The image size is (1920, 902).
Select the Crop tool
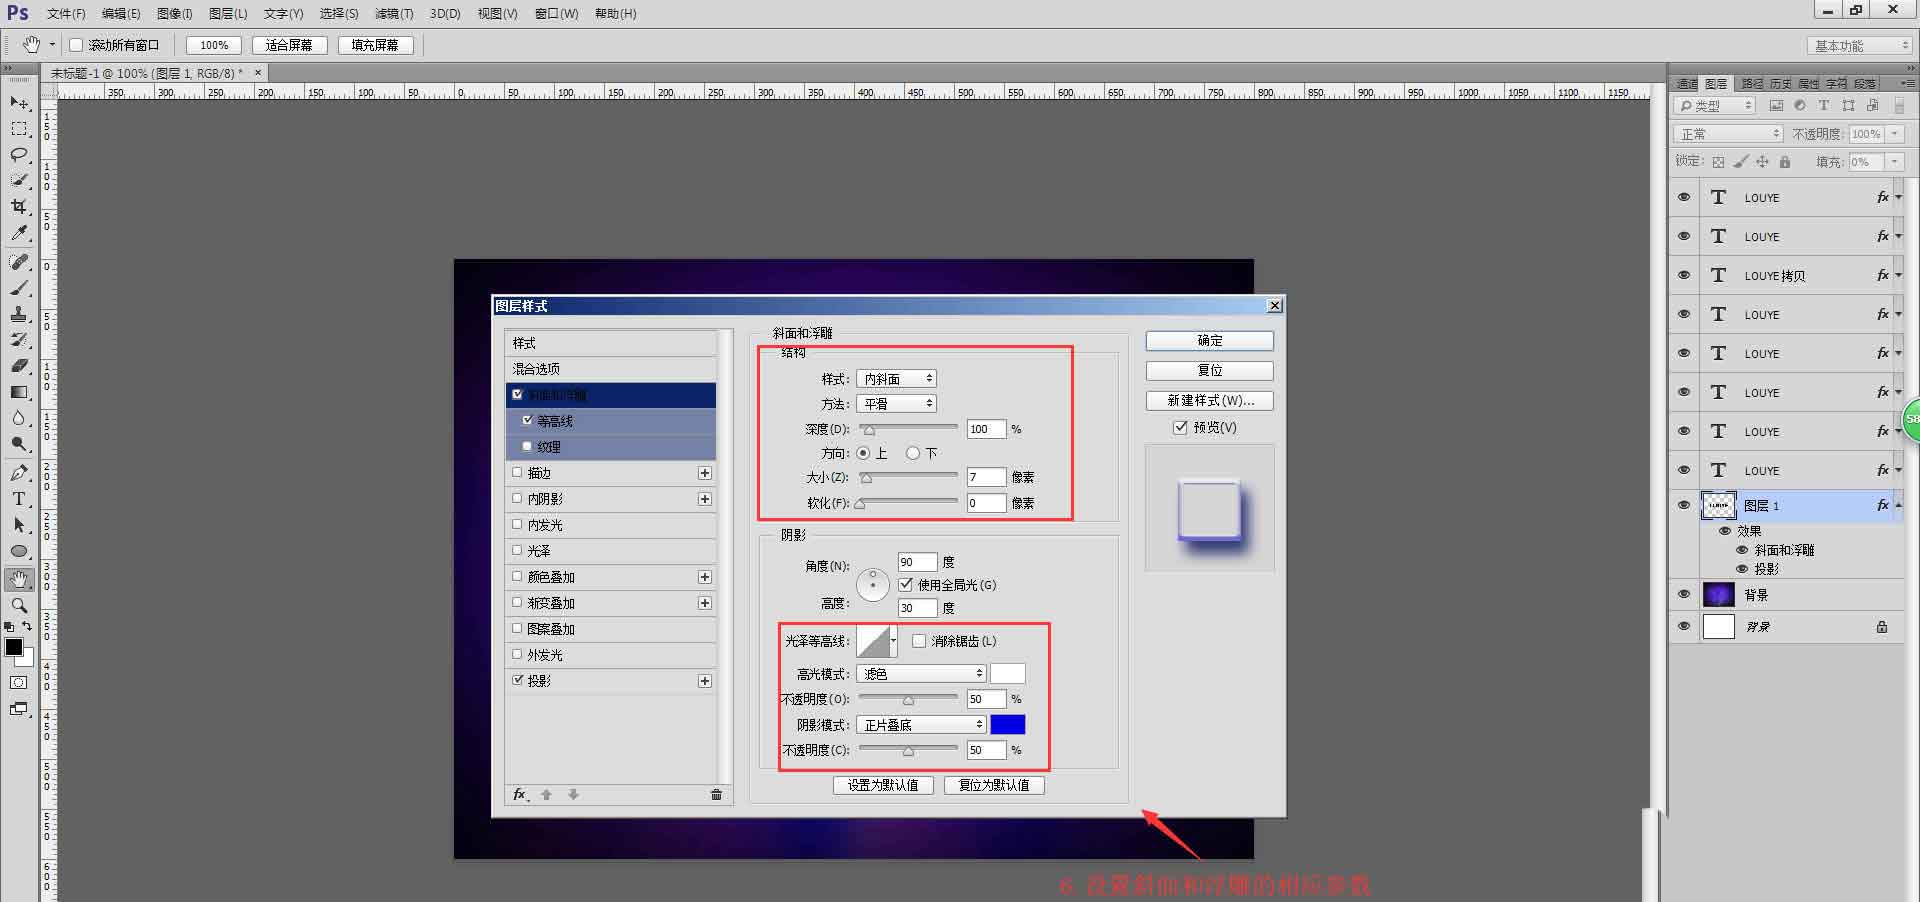[18, 207]
